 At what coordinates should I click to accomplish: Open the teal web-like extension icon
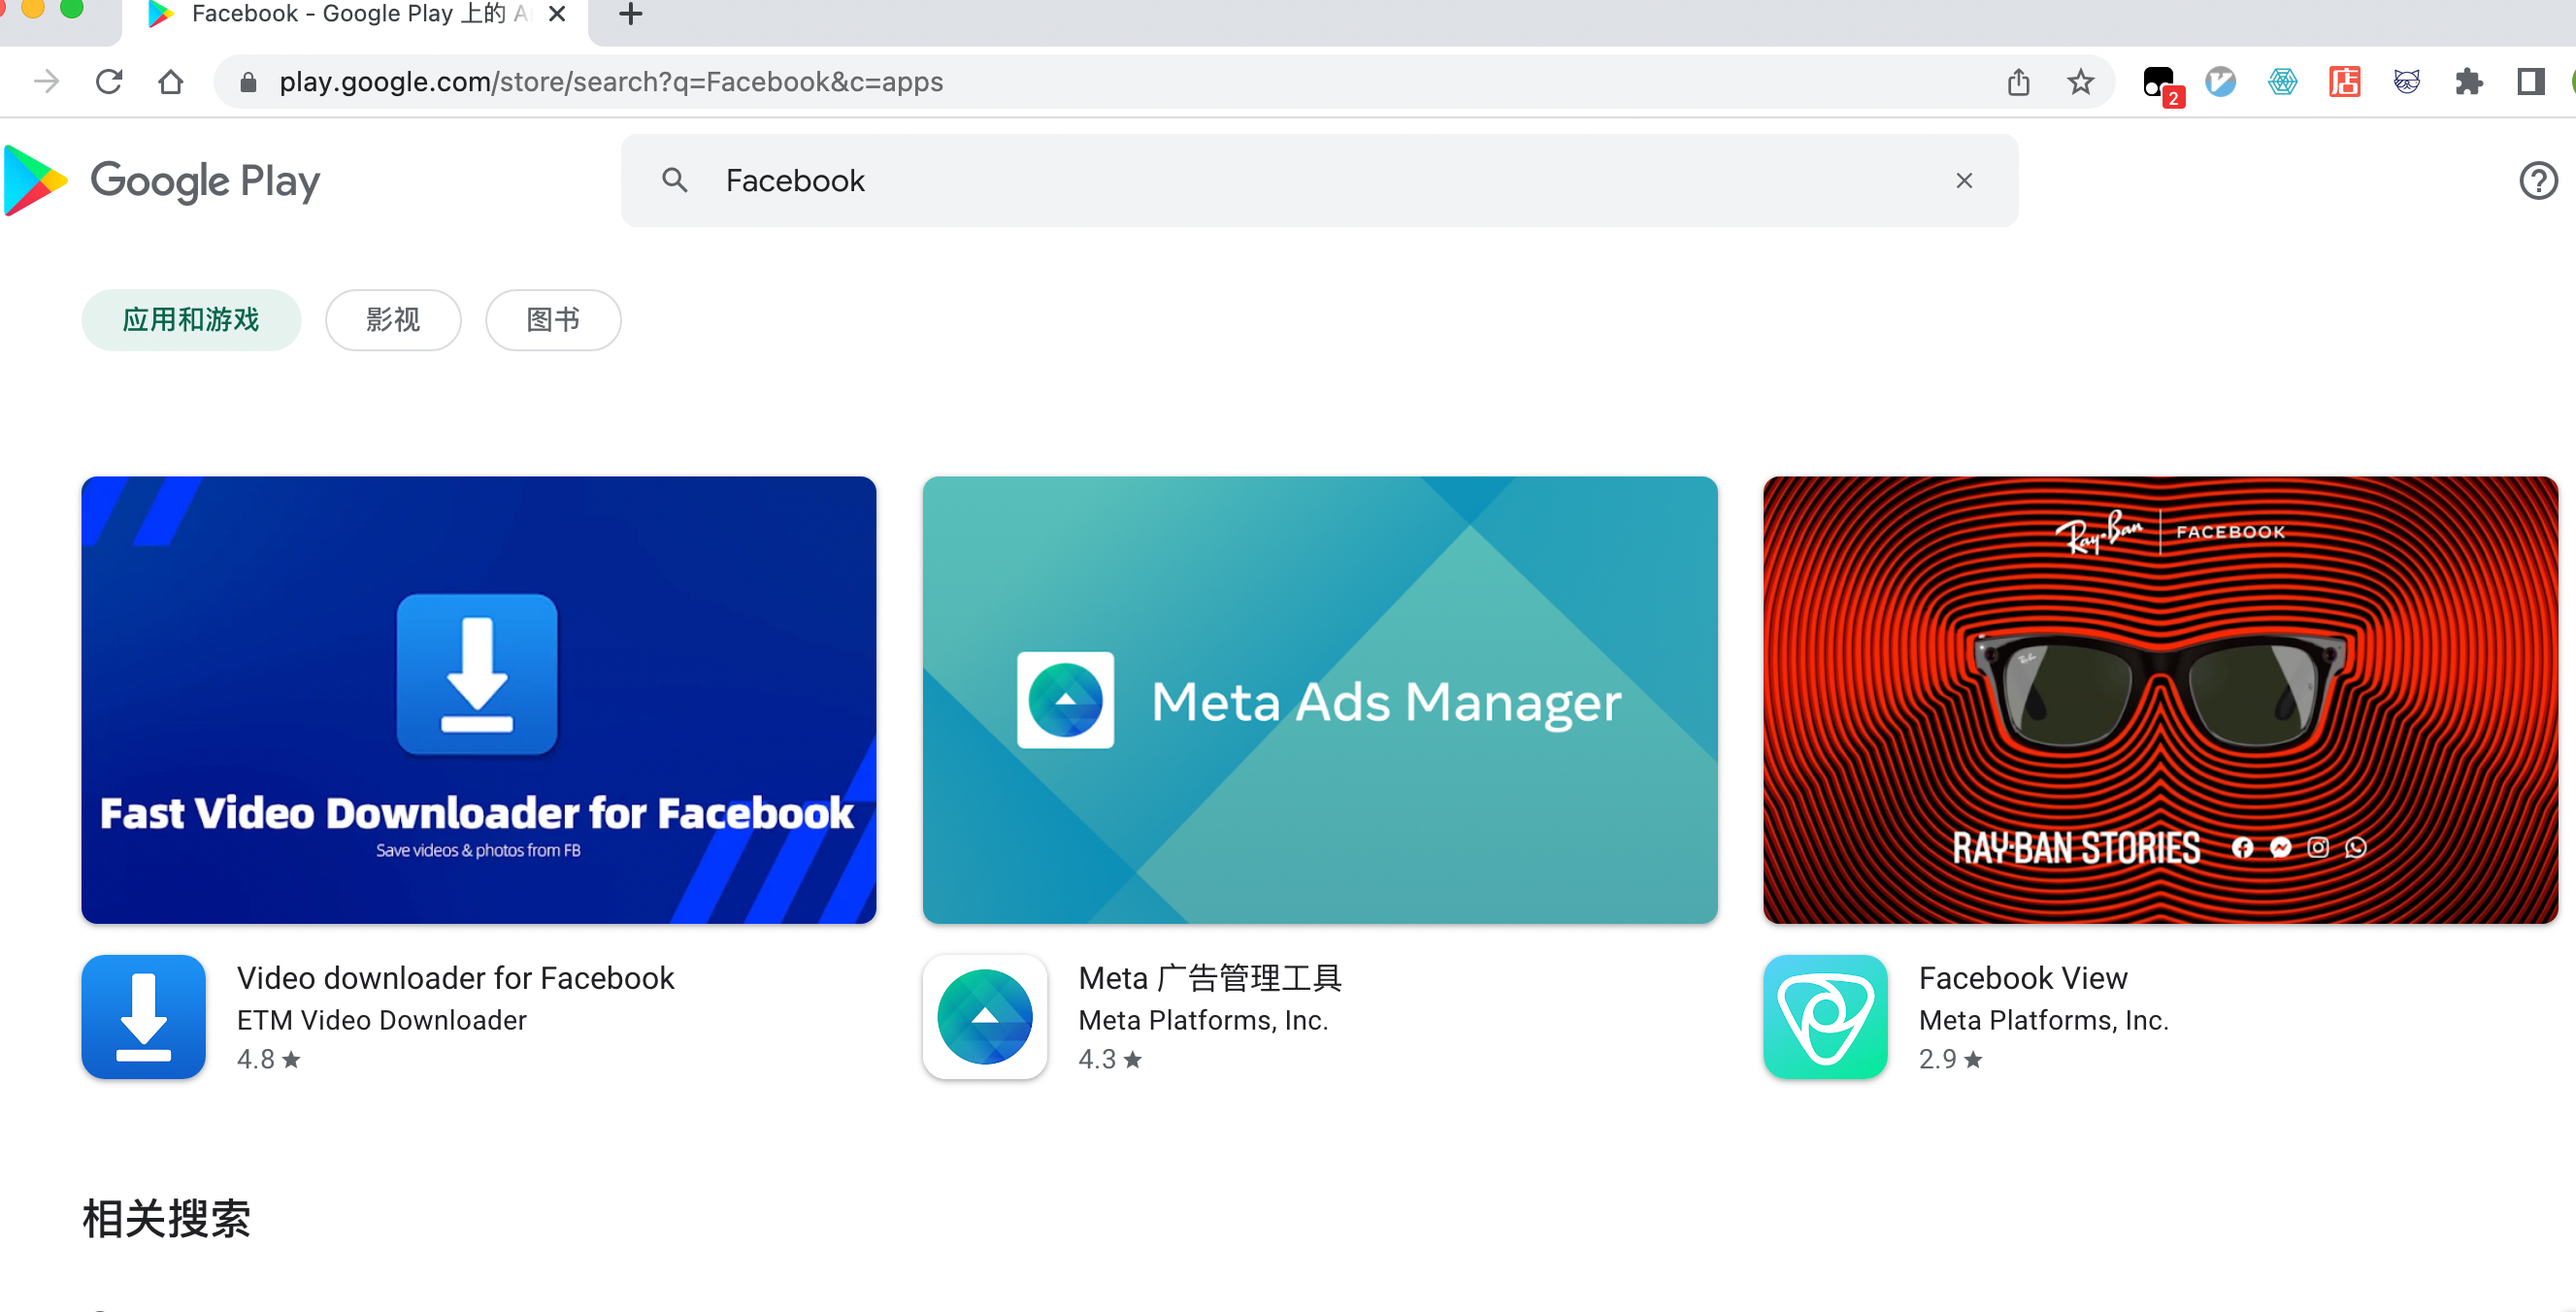pyautogui.click(x=2282, y=82)
